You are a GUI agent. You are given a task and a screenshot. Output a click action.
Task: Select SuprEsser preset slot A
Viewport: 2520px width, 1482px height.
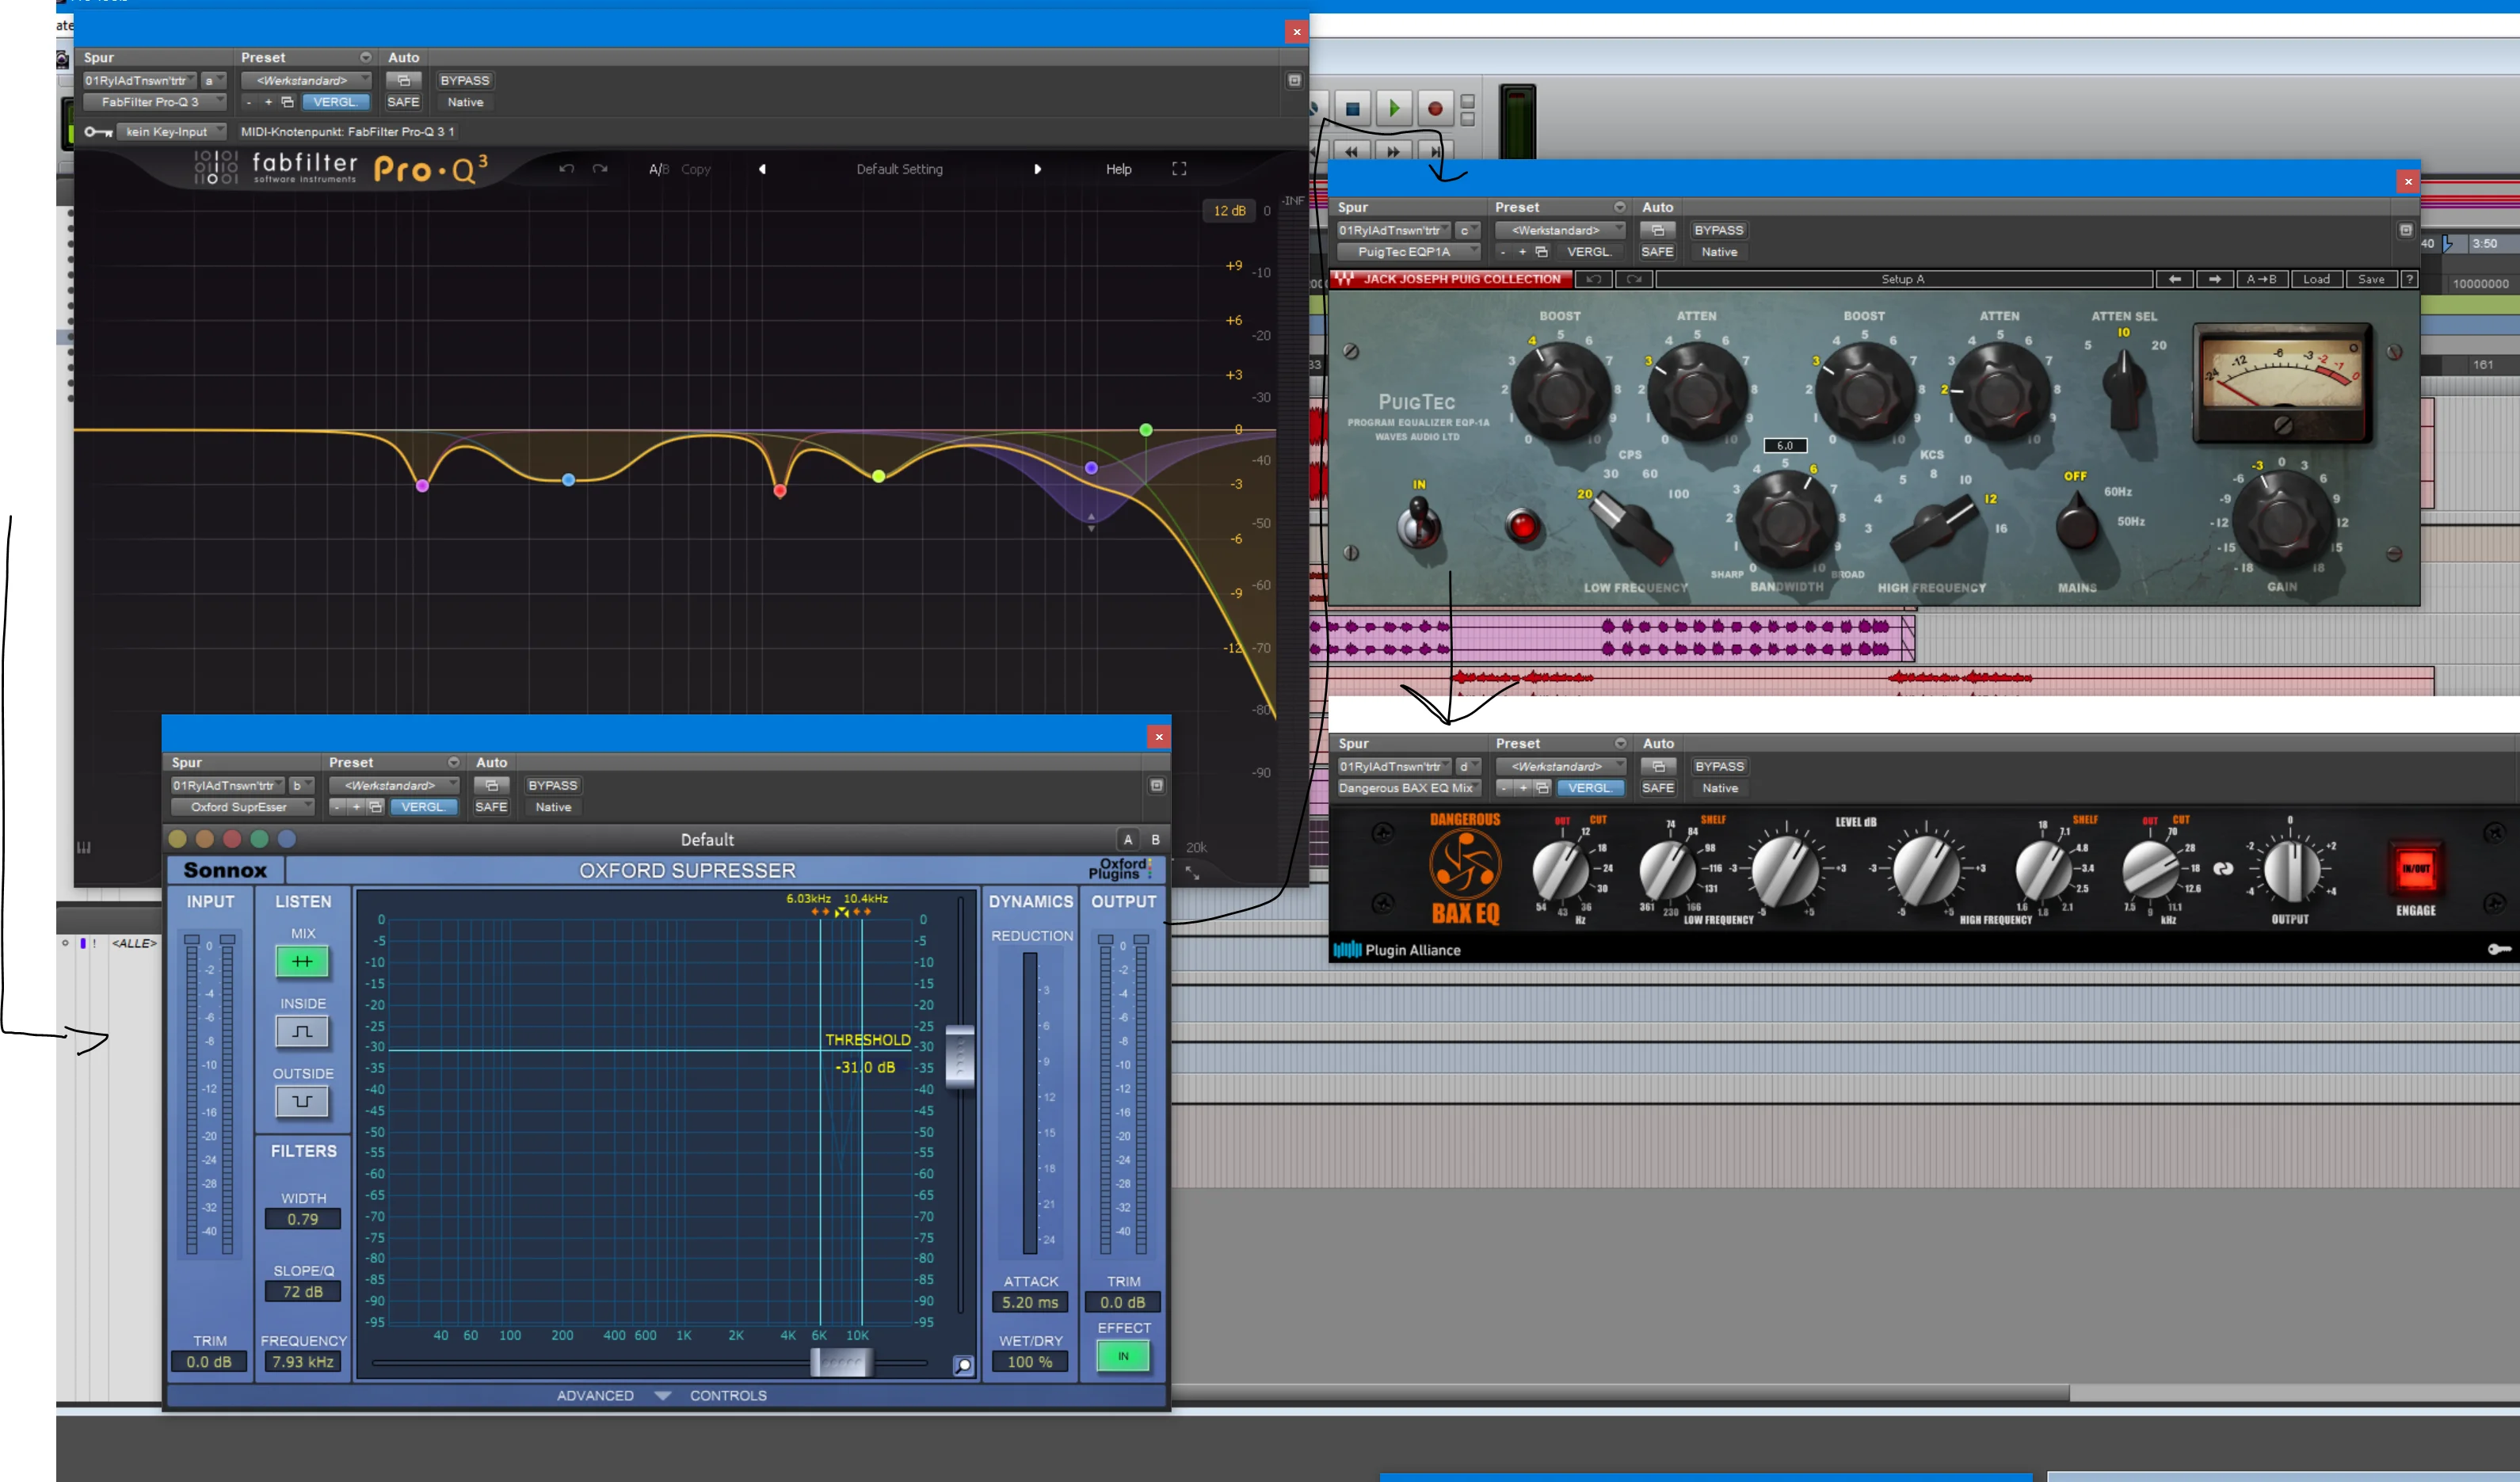pyautogui.click(x=1128, y=839)
